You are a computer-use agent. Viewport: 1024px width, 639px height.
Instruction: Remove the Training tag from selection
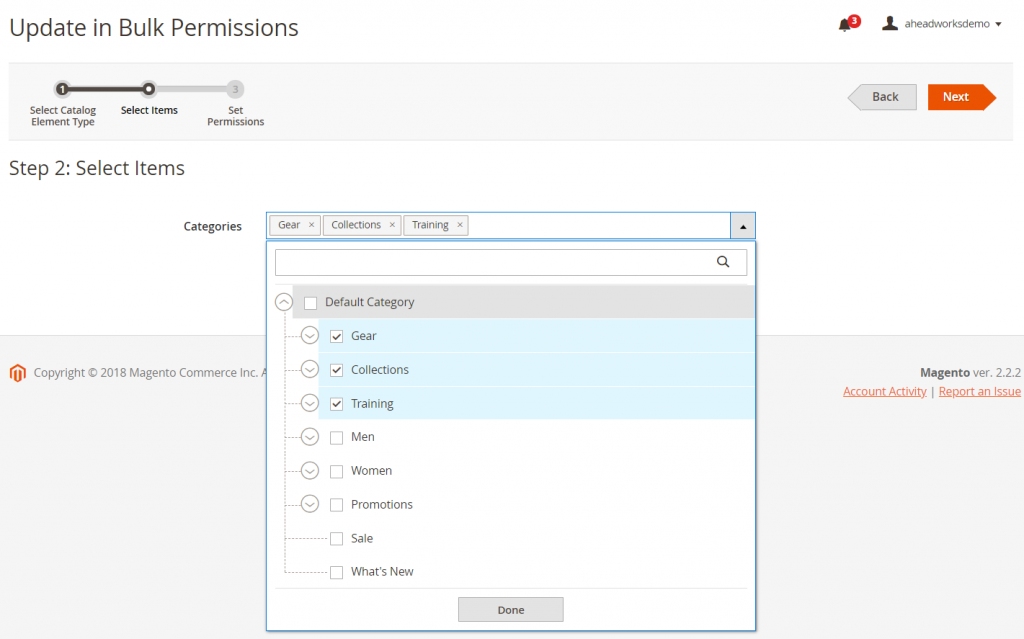click(460, 225)
